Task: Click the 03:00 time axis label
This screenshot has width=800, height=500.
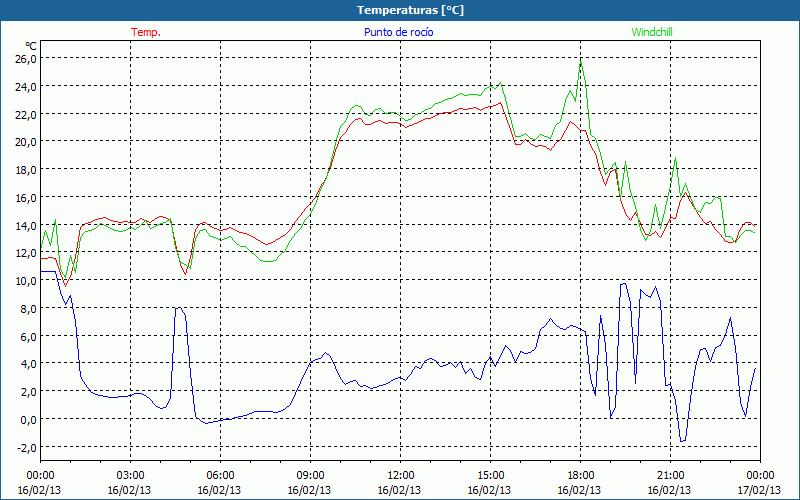Action: pos(130,476)
